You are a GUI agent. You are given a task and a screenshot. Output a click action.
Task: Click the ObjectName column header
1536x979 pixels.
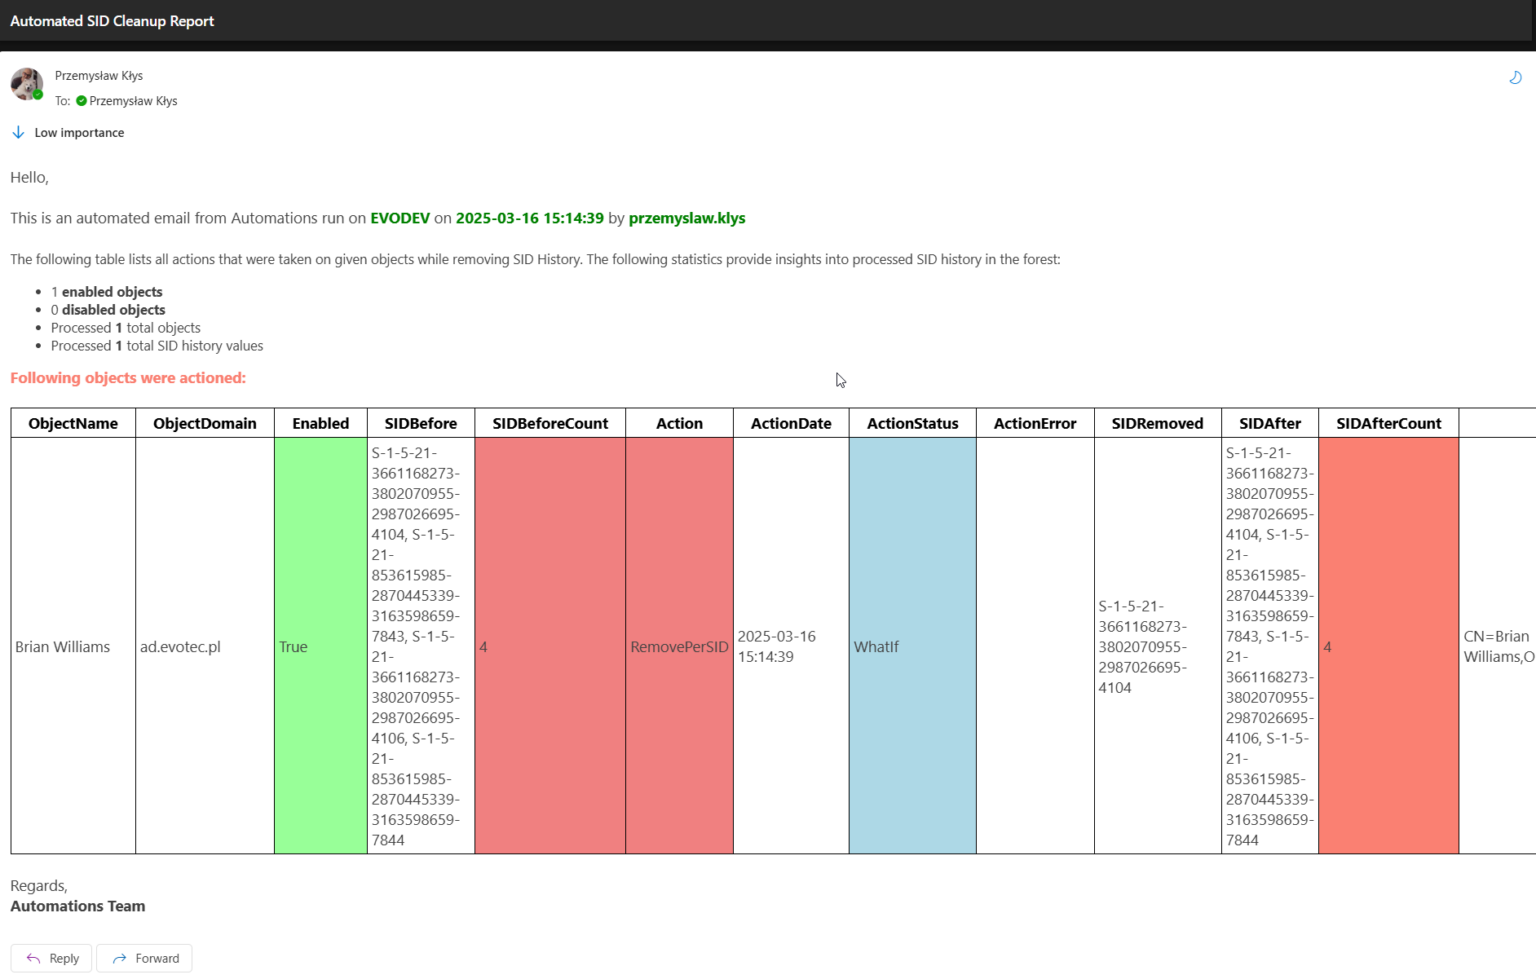coord(72,423)
